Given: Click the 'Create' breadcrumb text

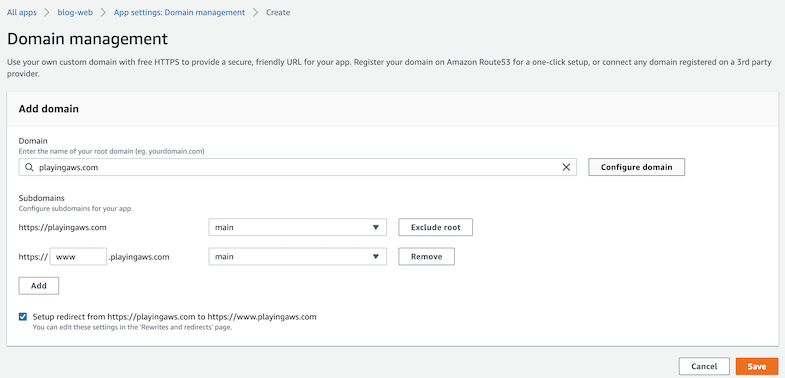Looking at the screenshot, I should [x=278, y=13].
